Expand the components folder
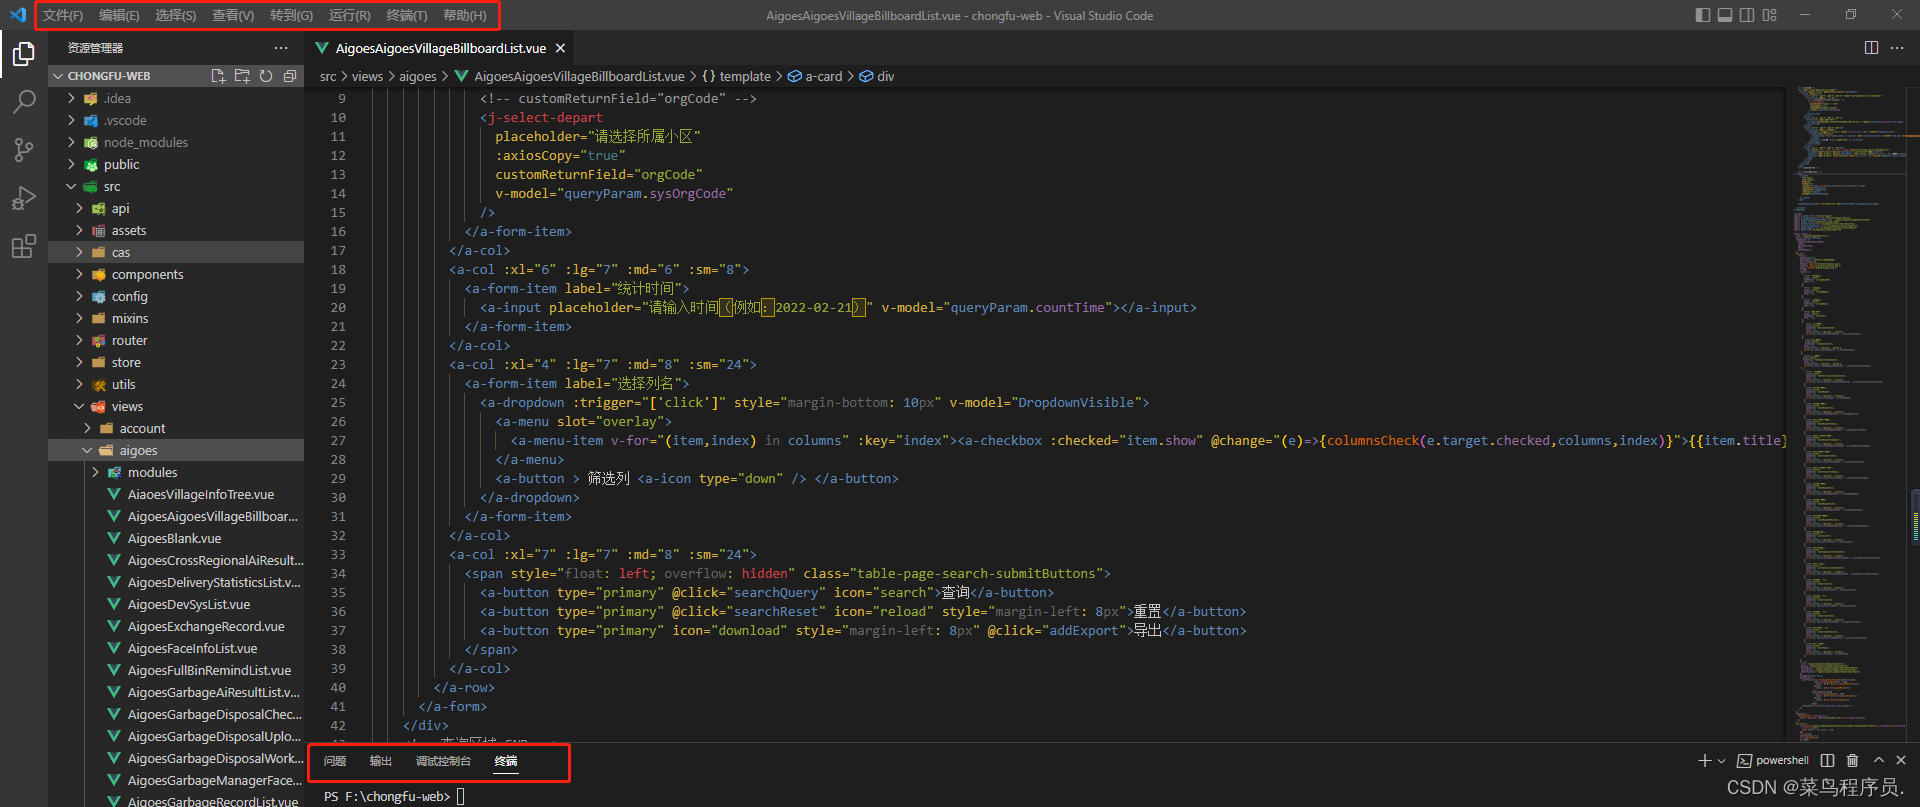 [x=176, y=274]
